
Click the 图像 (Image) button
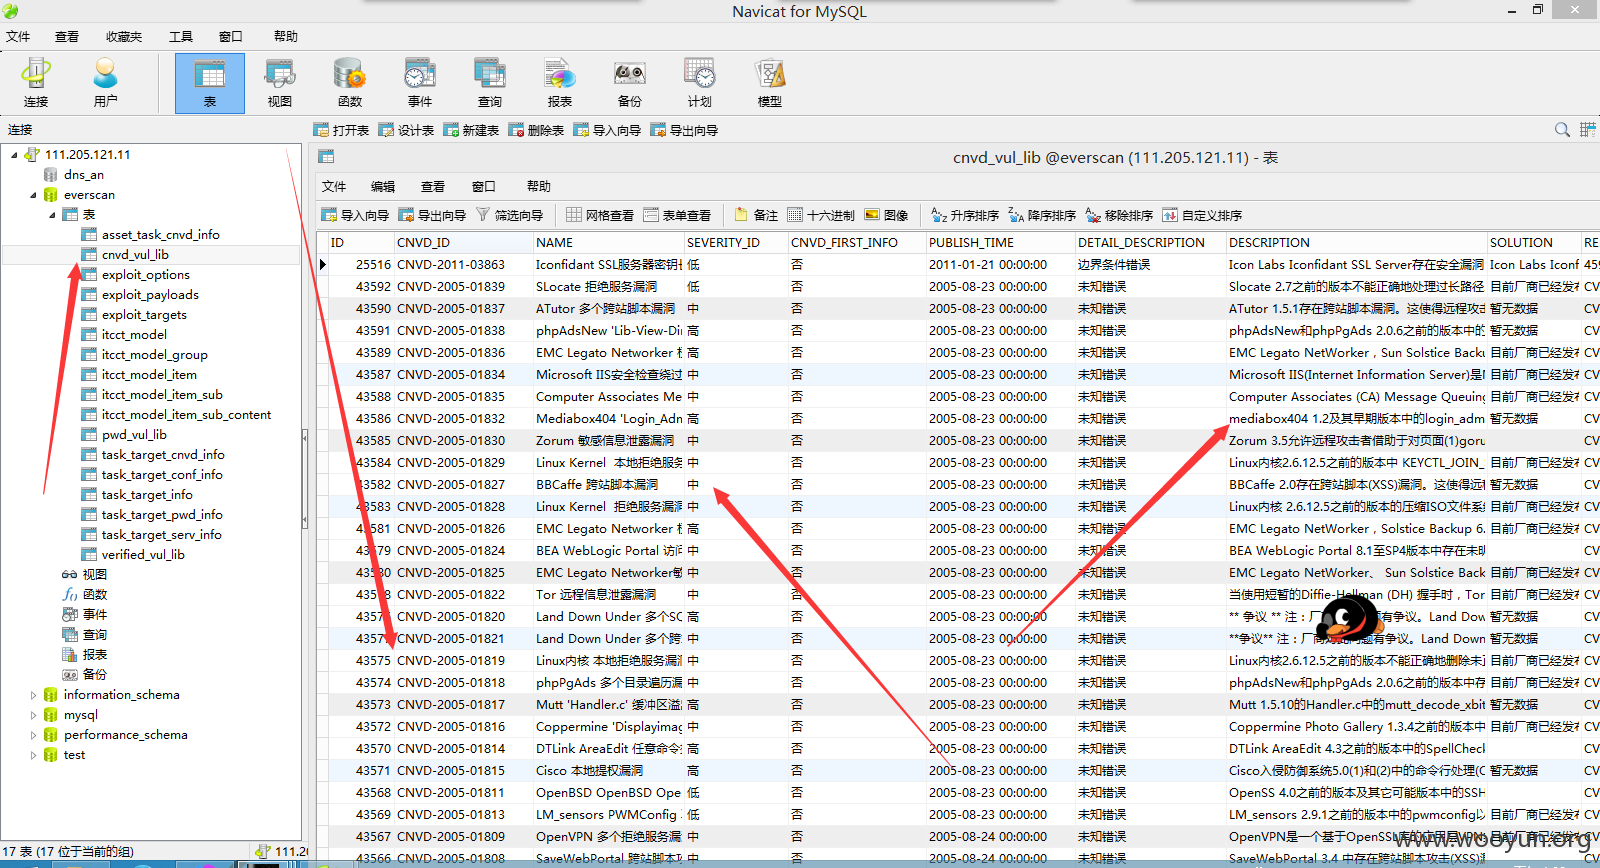(x=886, y=215)
